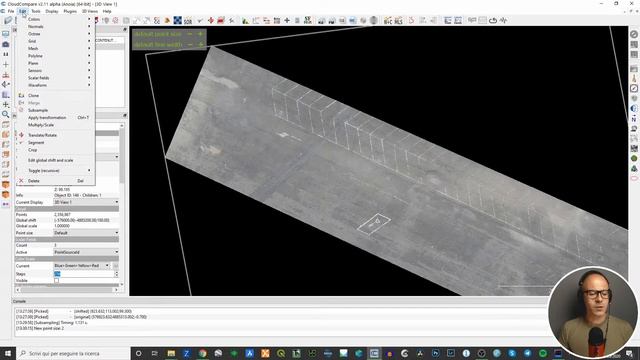Viewport: 640px width, 360px height.
Task: Click the N arrow icon in right toolbar
Action: click(x=634, y=119)
